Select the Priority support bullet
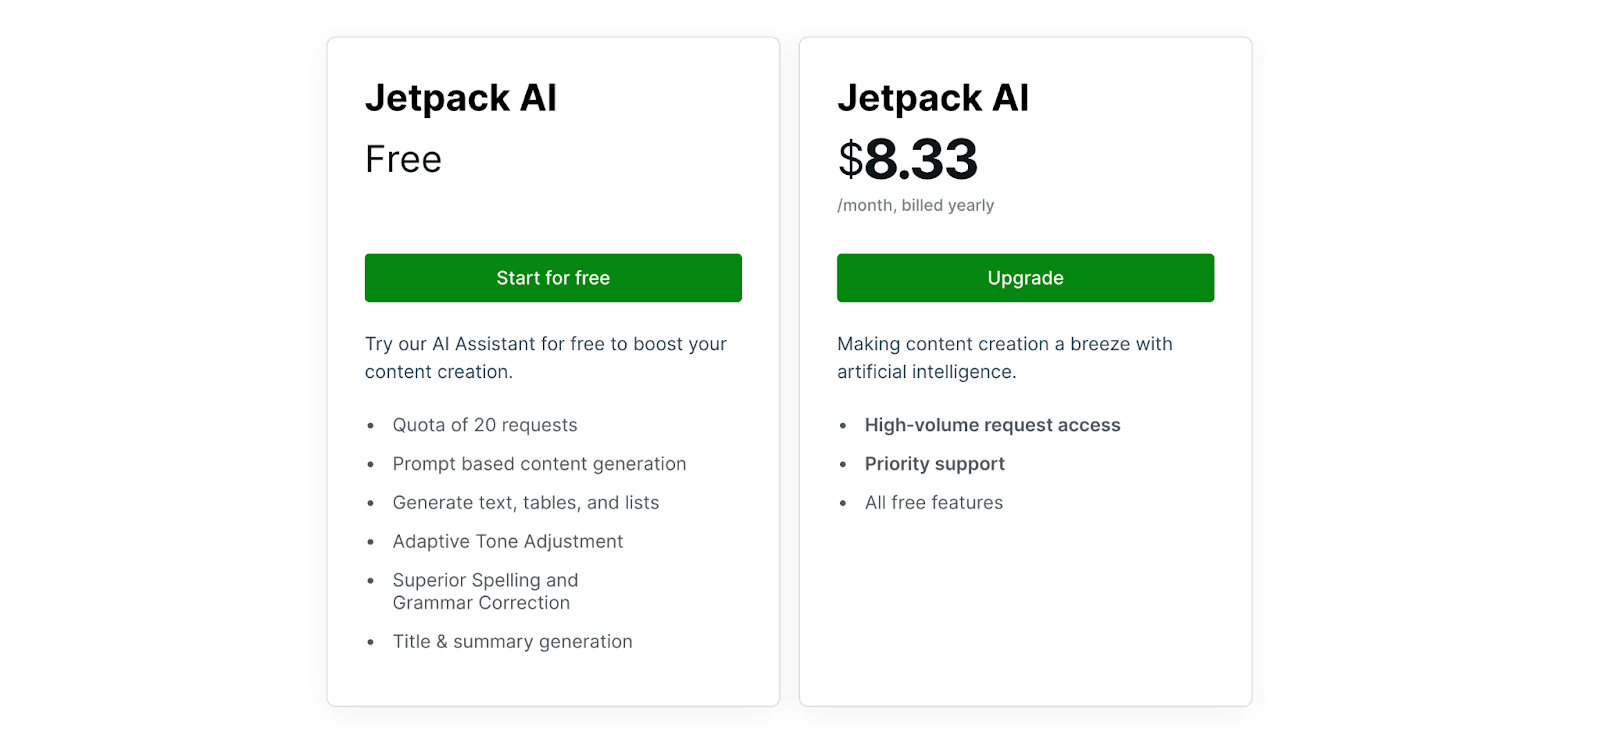Screen dimensions: 1600x740 point(934,463)
